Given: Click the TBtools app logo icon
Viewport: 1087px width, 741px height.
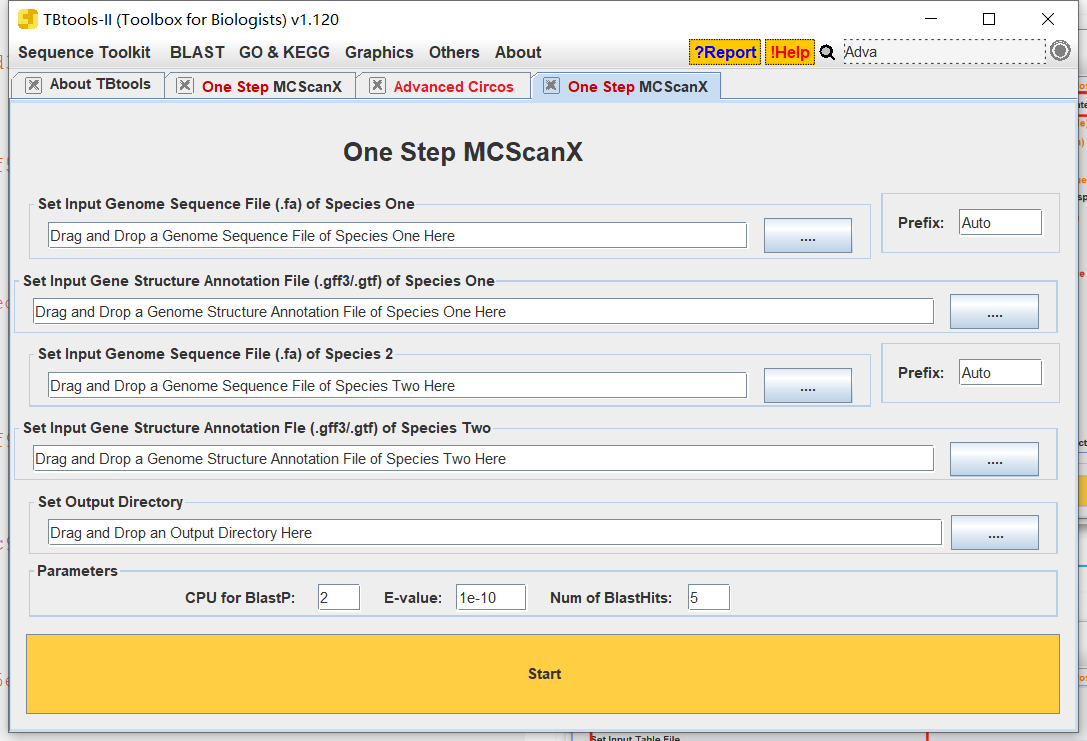Looking at the screenshot, I should tap(28, 19).
